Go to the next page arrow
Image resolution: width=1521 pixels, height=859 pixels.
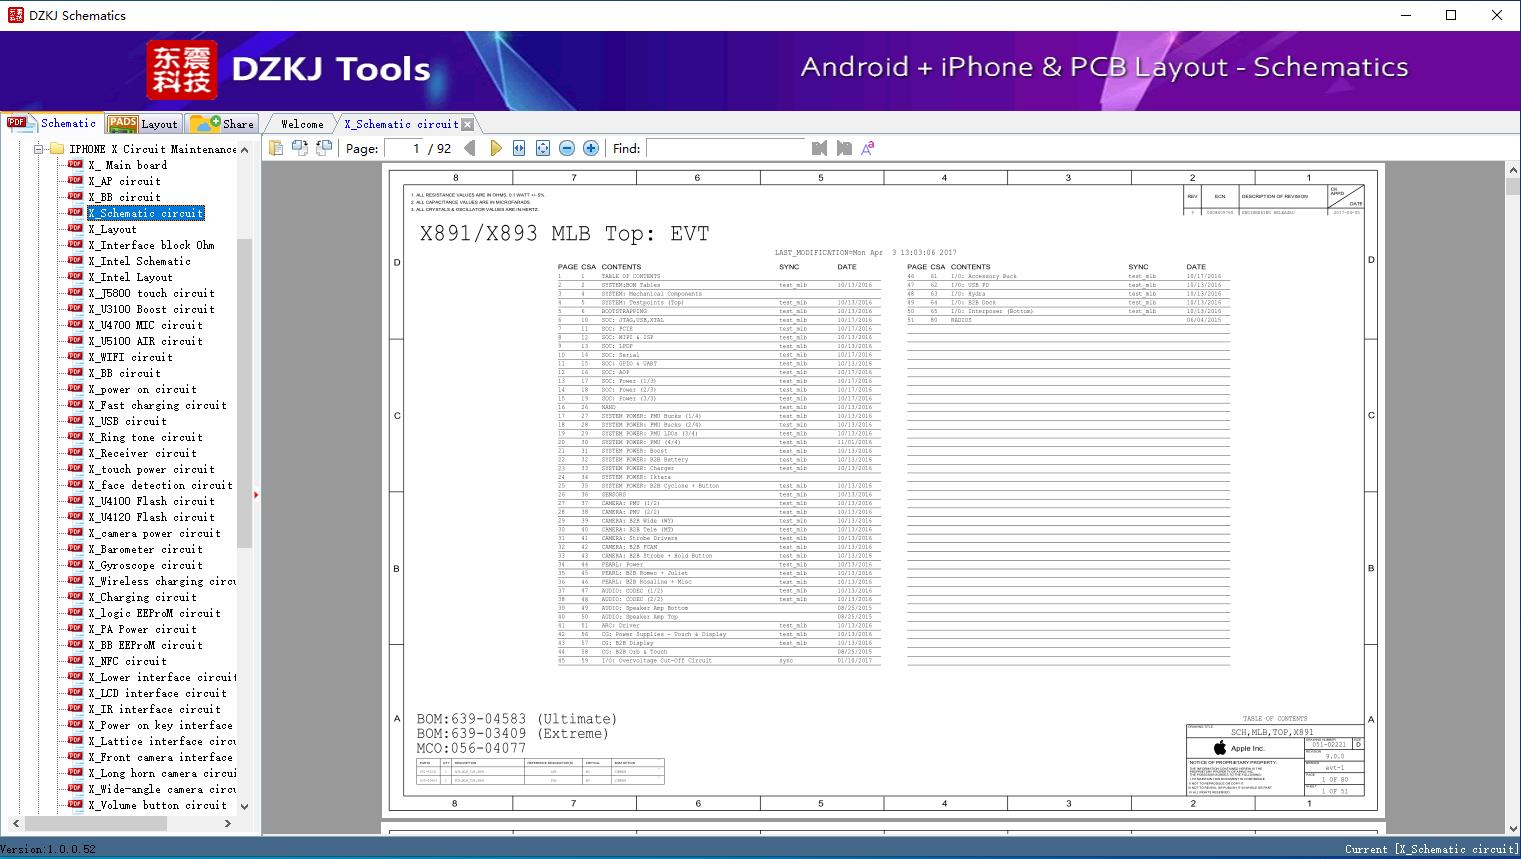point(495,148)
